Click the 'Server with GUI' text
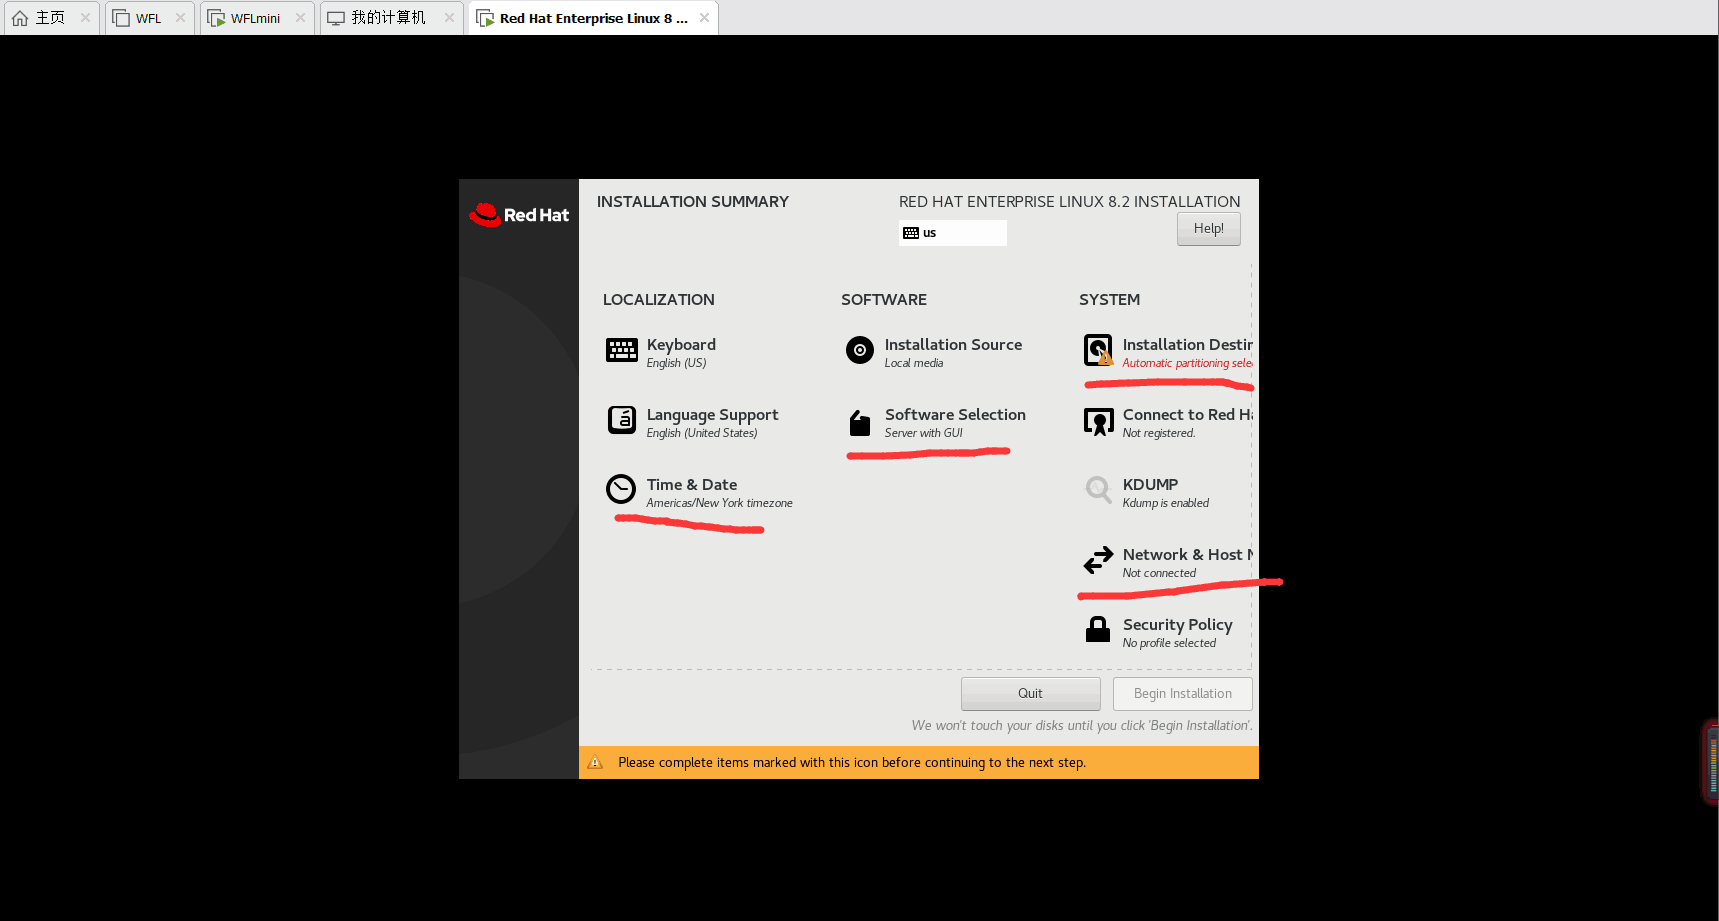The width and height of the screenshot is (1719, 921). pyautogui.click(x=923, y=433)
